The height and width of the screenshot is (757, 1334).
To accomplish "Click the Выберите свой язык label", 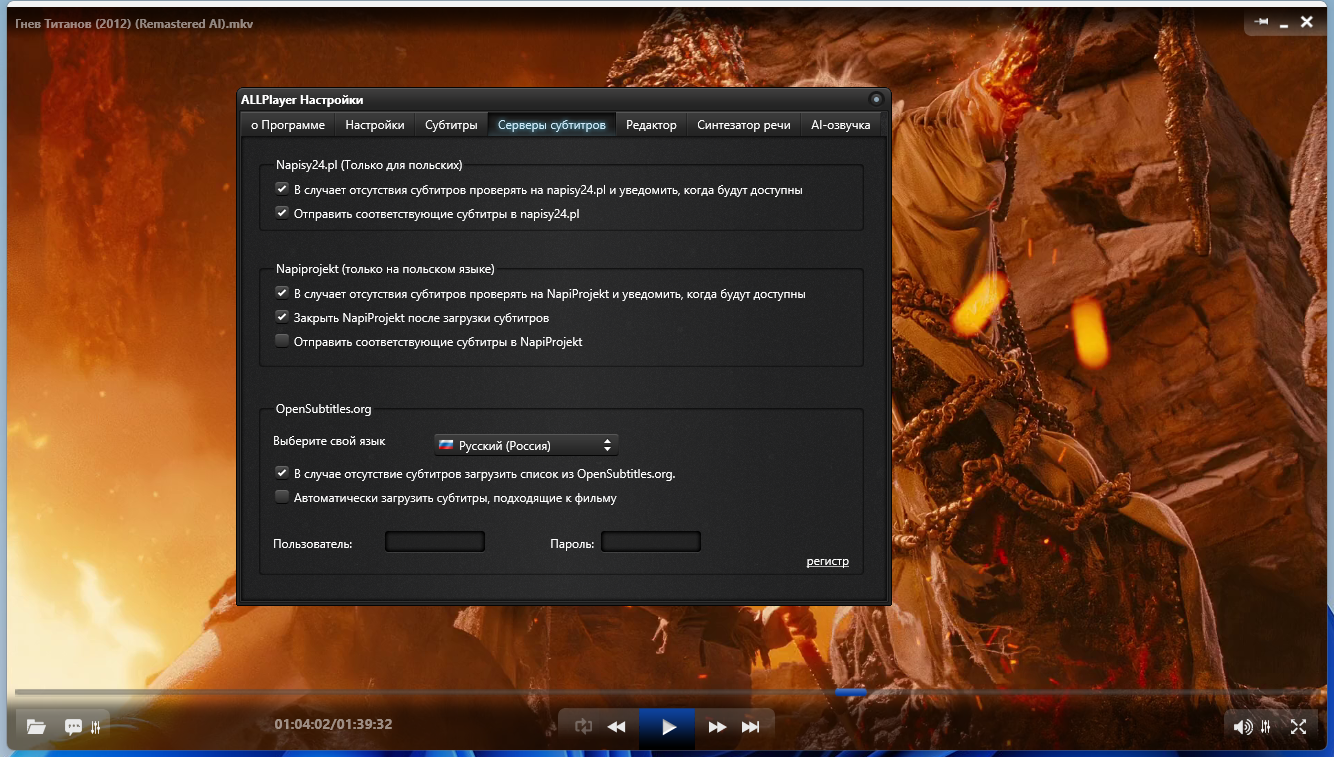I will [x=329, y=441].
